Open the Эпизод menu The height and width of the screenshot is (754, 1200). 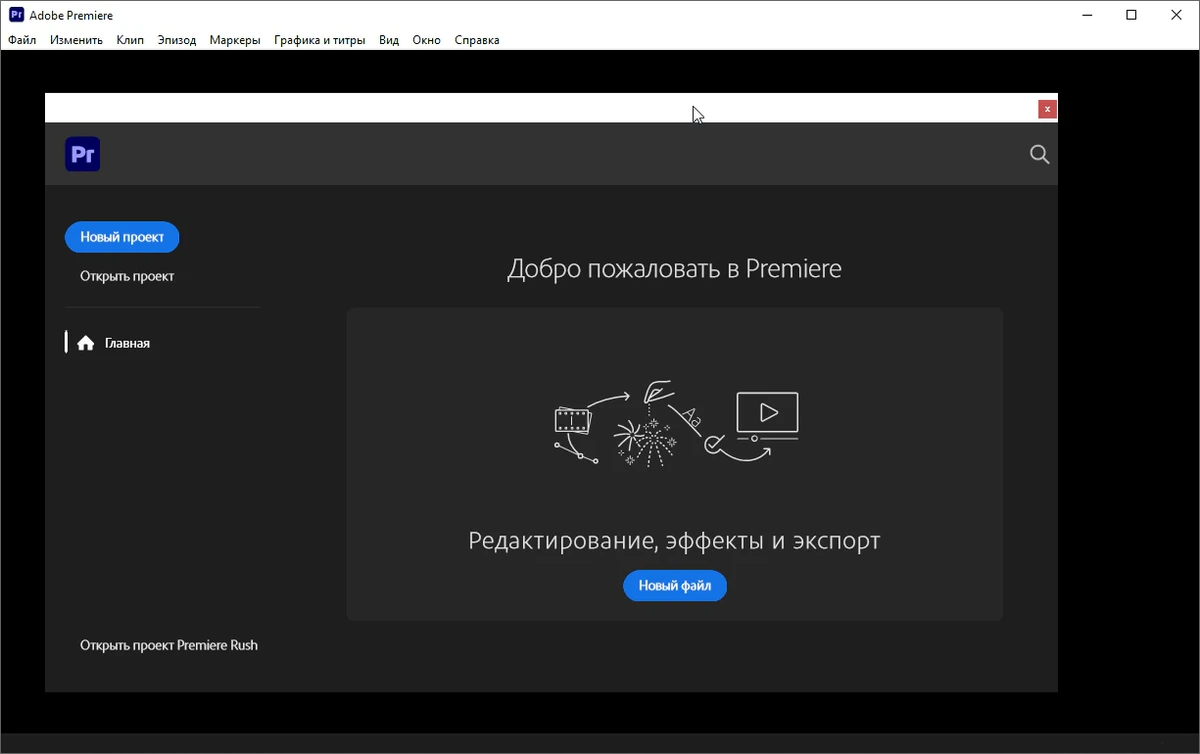click(177, 40)
